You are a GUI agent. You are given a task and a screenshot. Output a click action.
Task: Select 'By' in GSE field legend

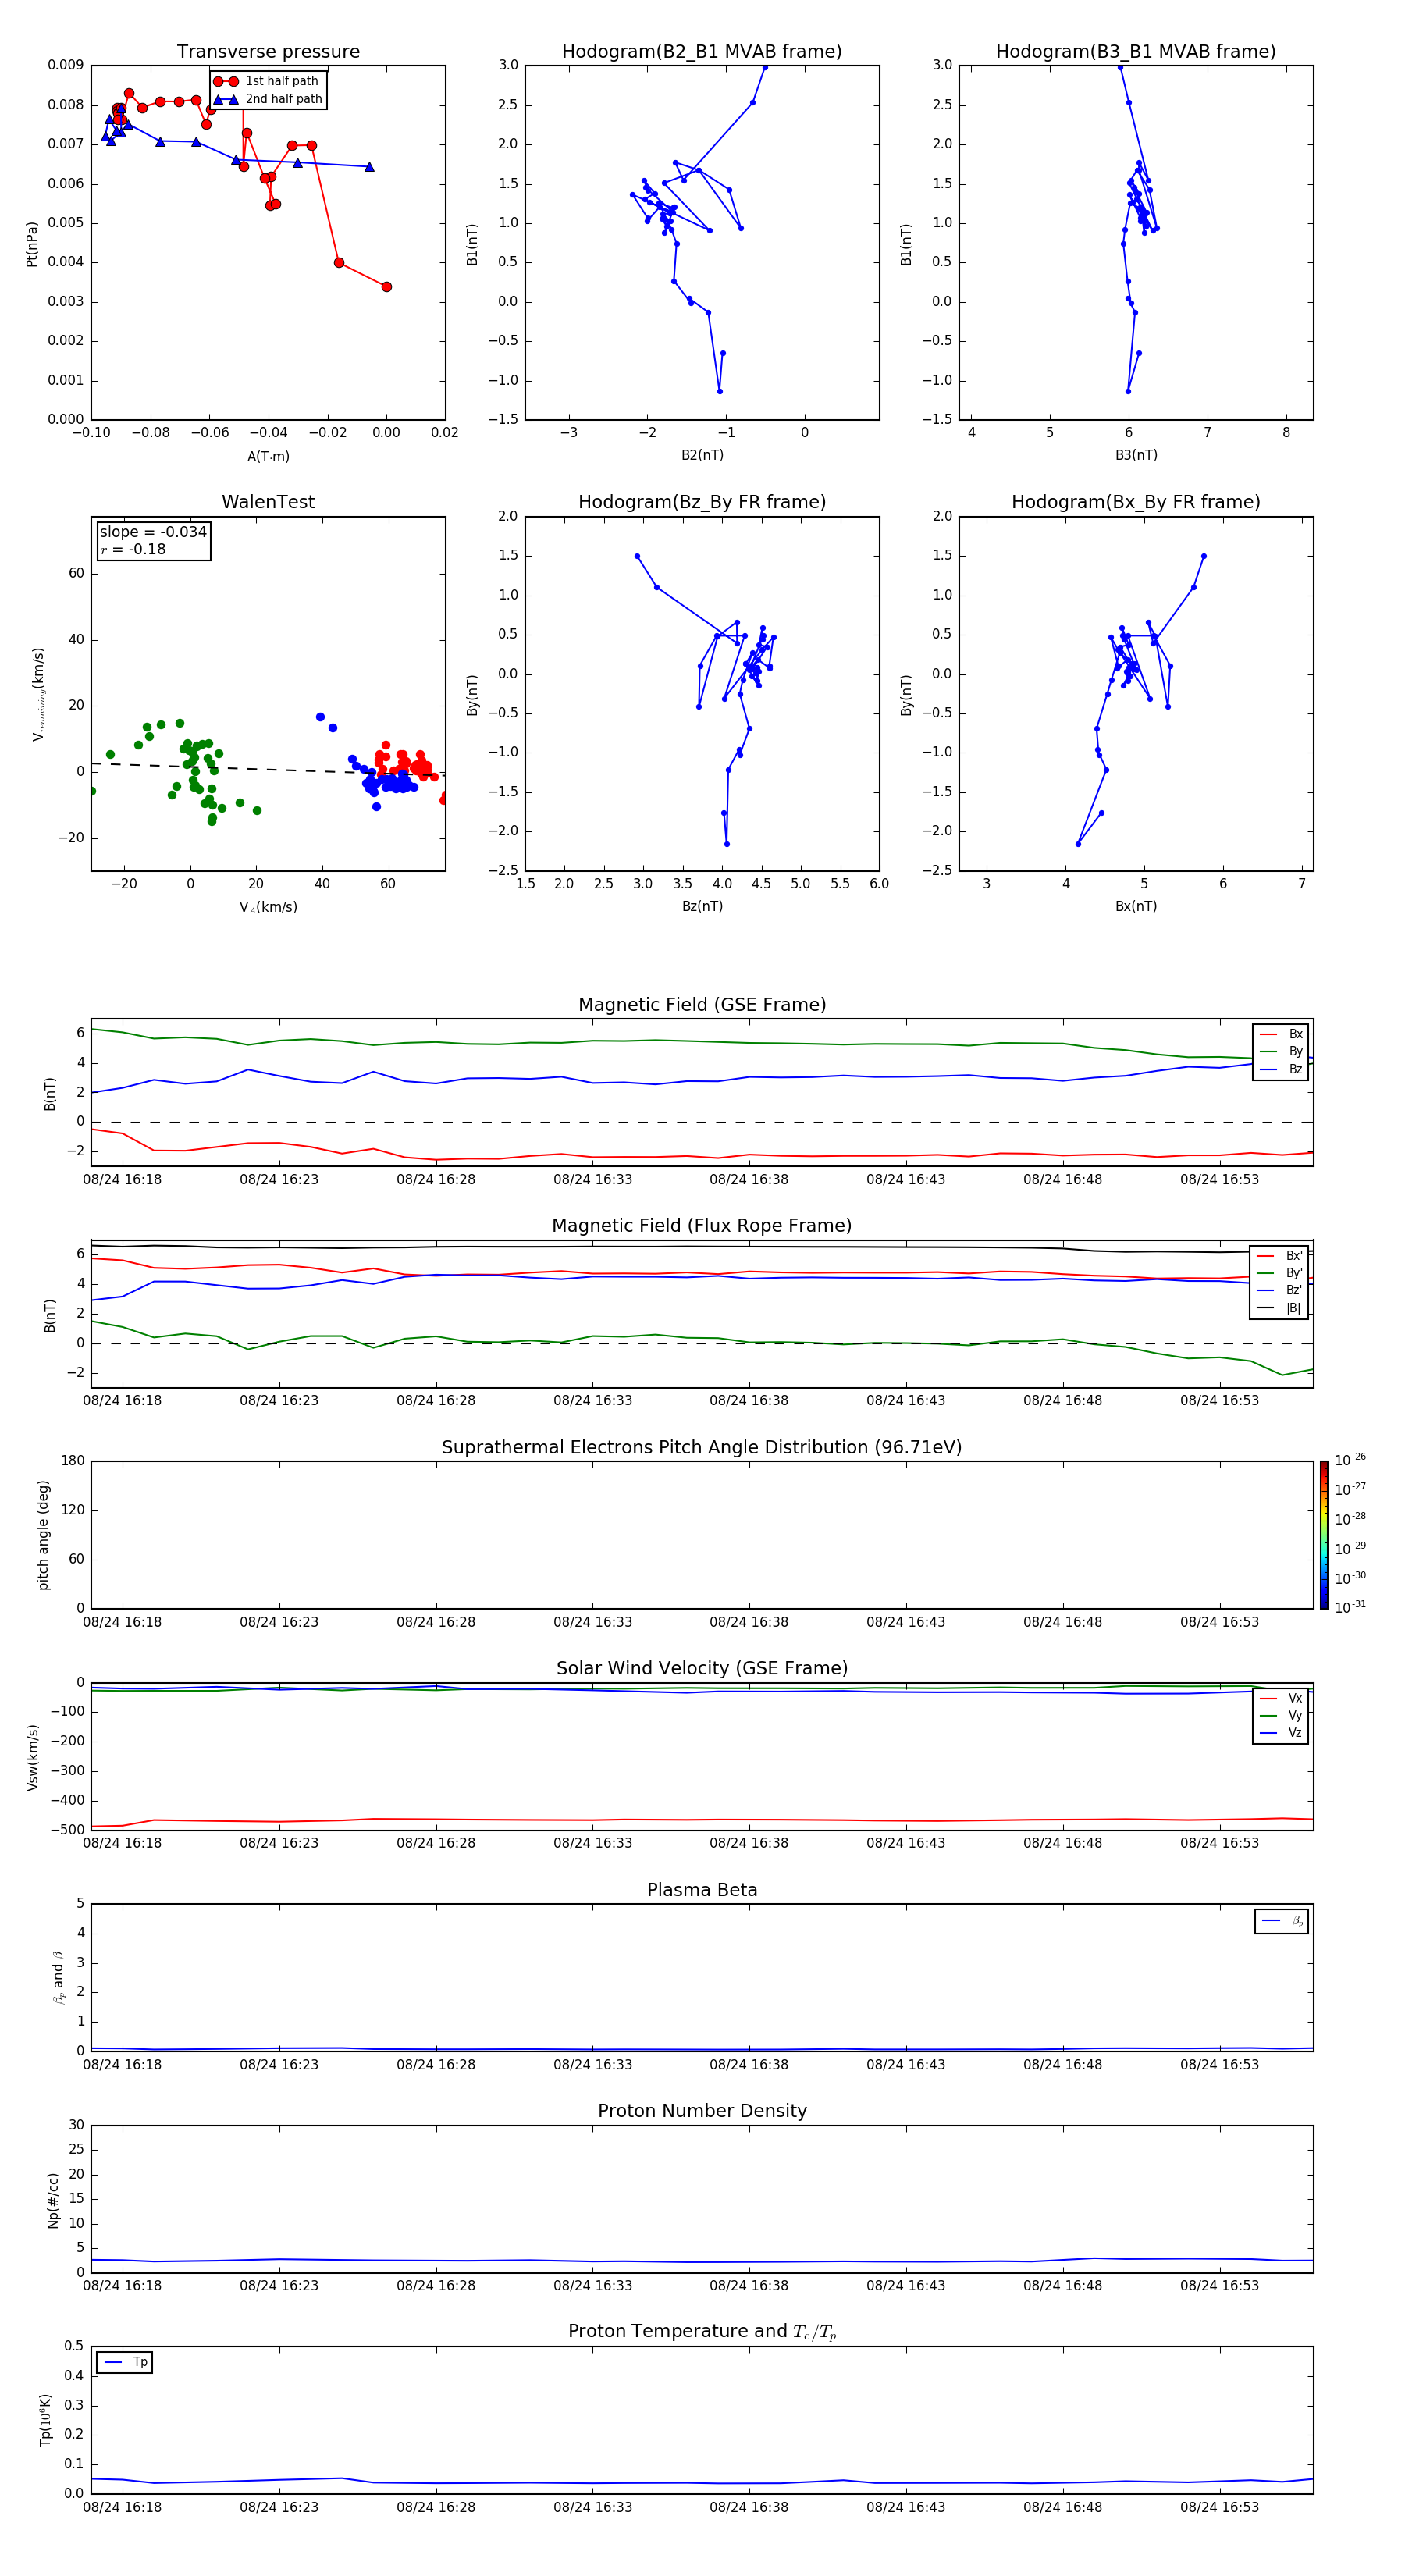[1281, 1051]
